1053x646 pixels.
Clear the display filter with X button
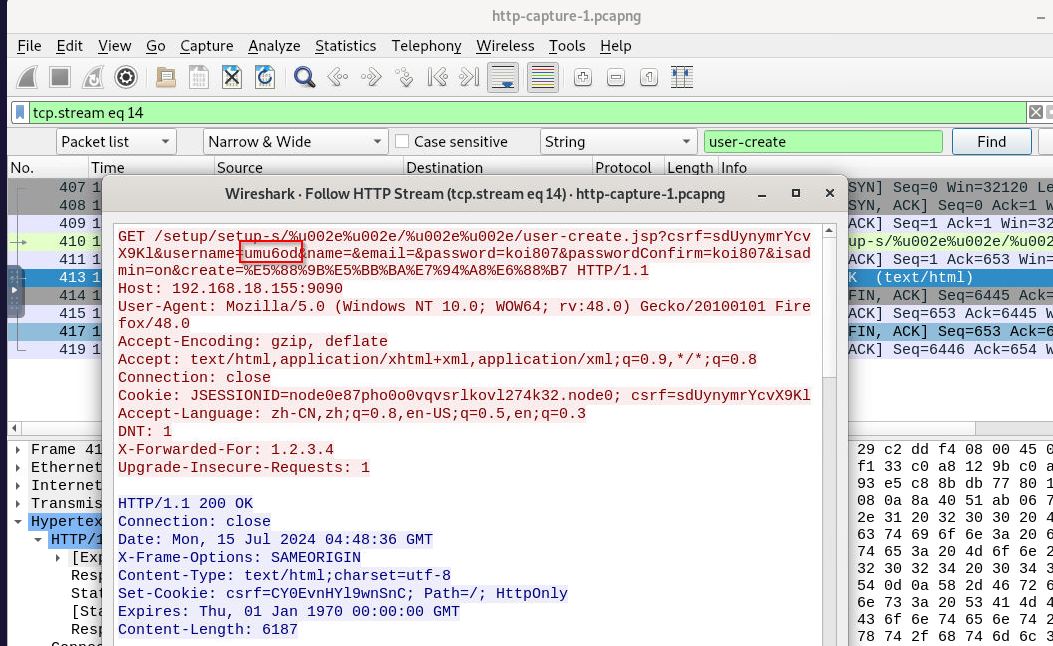[1036, 112]
